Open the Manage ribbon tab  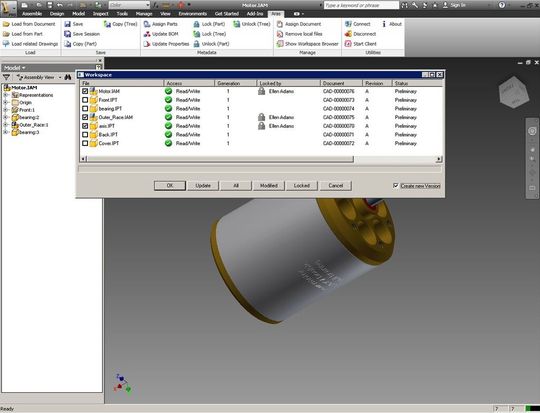[144, 14]
